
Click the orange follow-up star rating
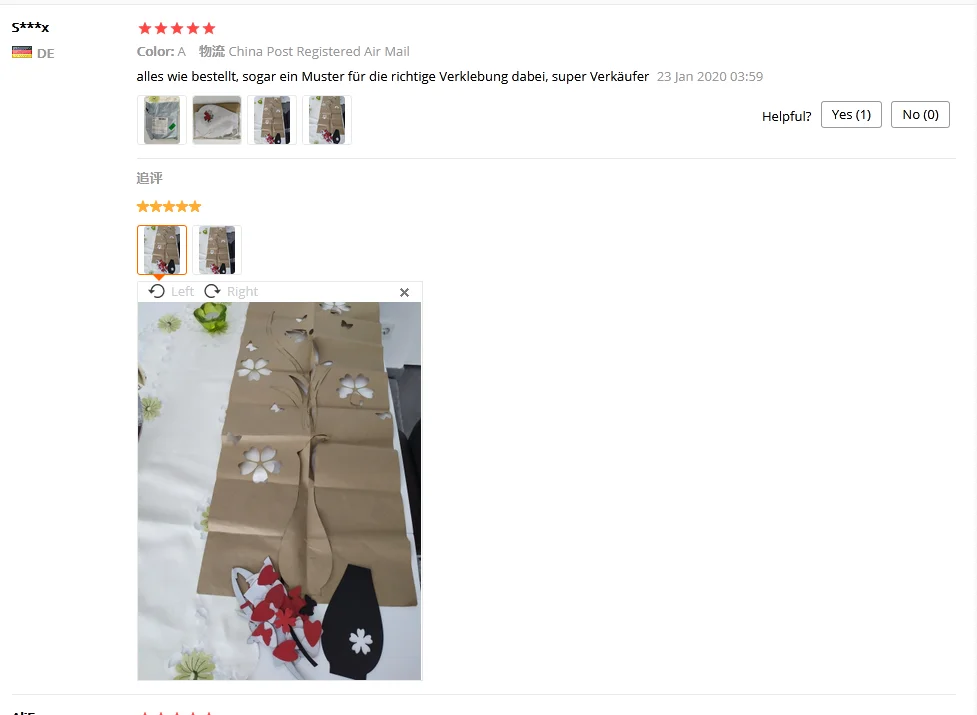pyautogui.click(x=169, y=206)
